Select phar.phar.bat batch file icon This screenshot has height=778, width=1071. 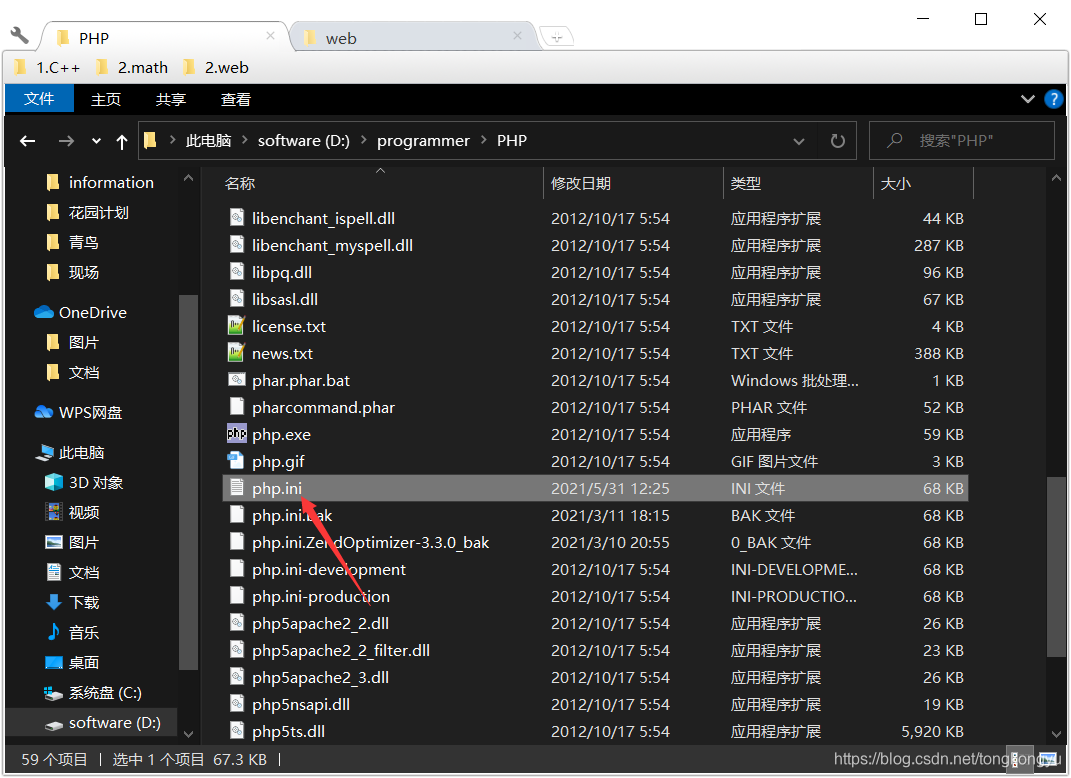pyautogui.click(x=236, y=380)
